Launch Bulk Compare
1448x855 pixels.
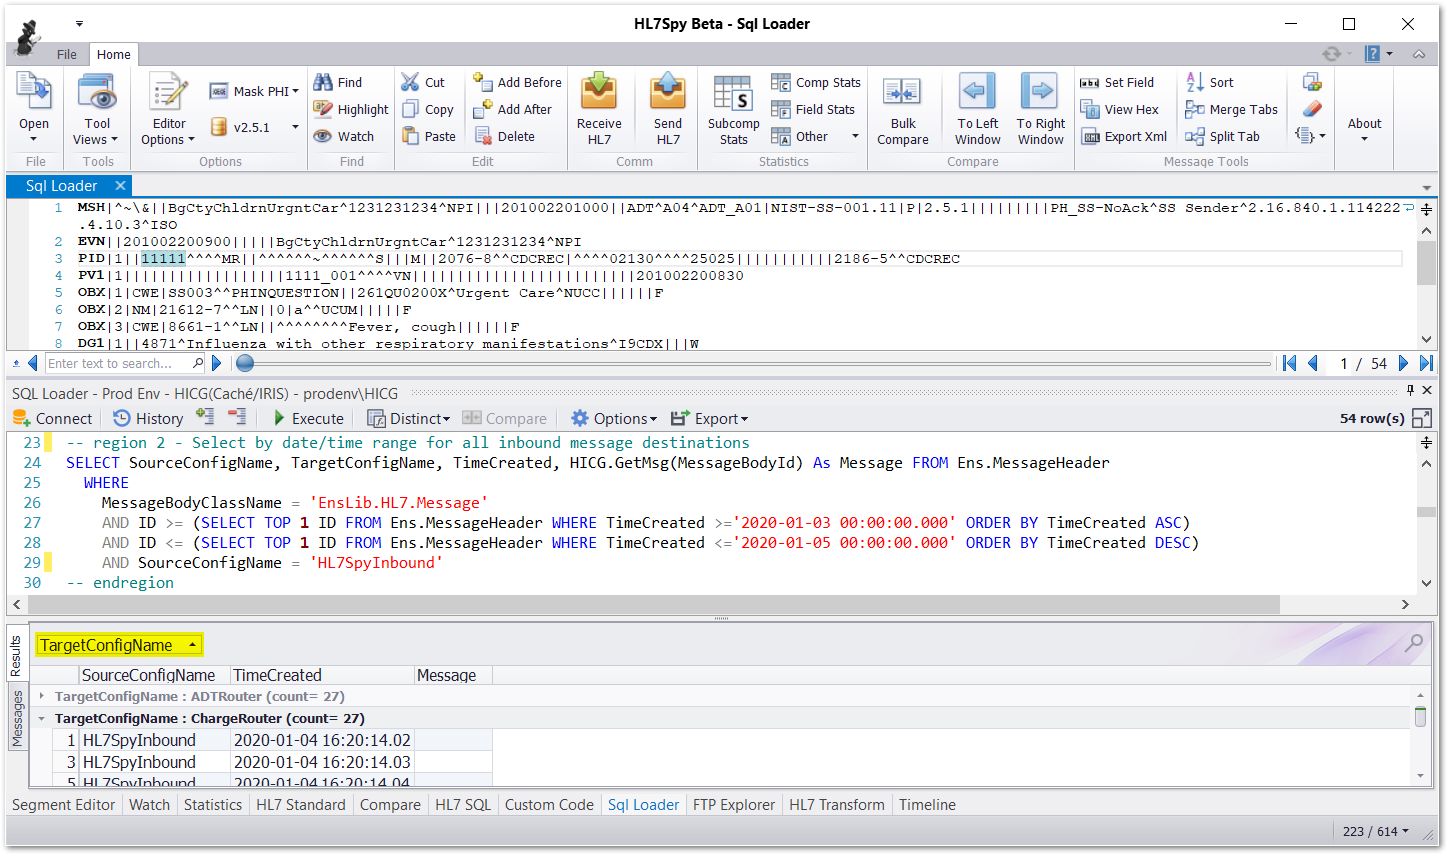point(903,110)
